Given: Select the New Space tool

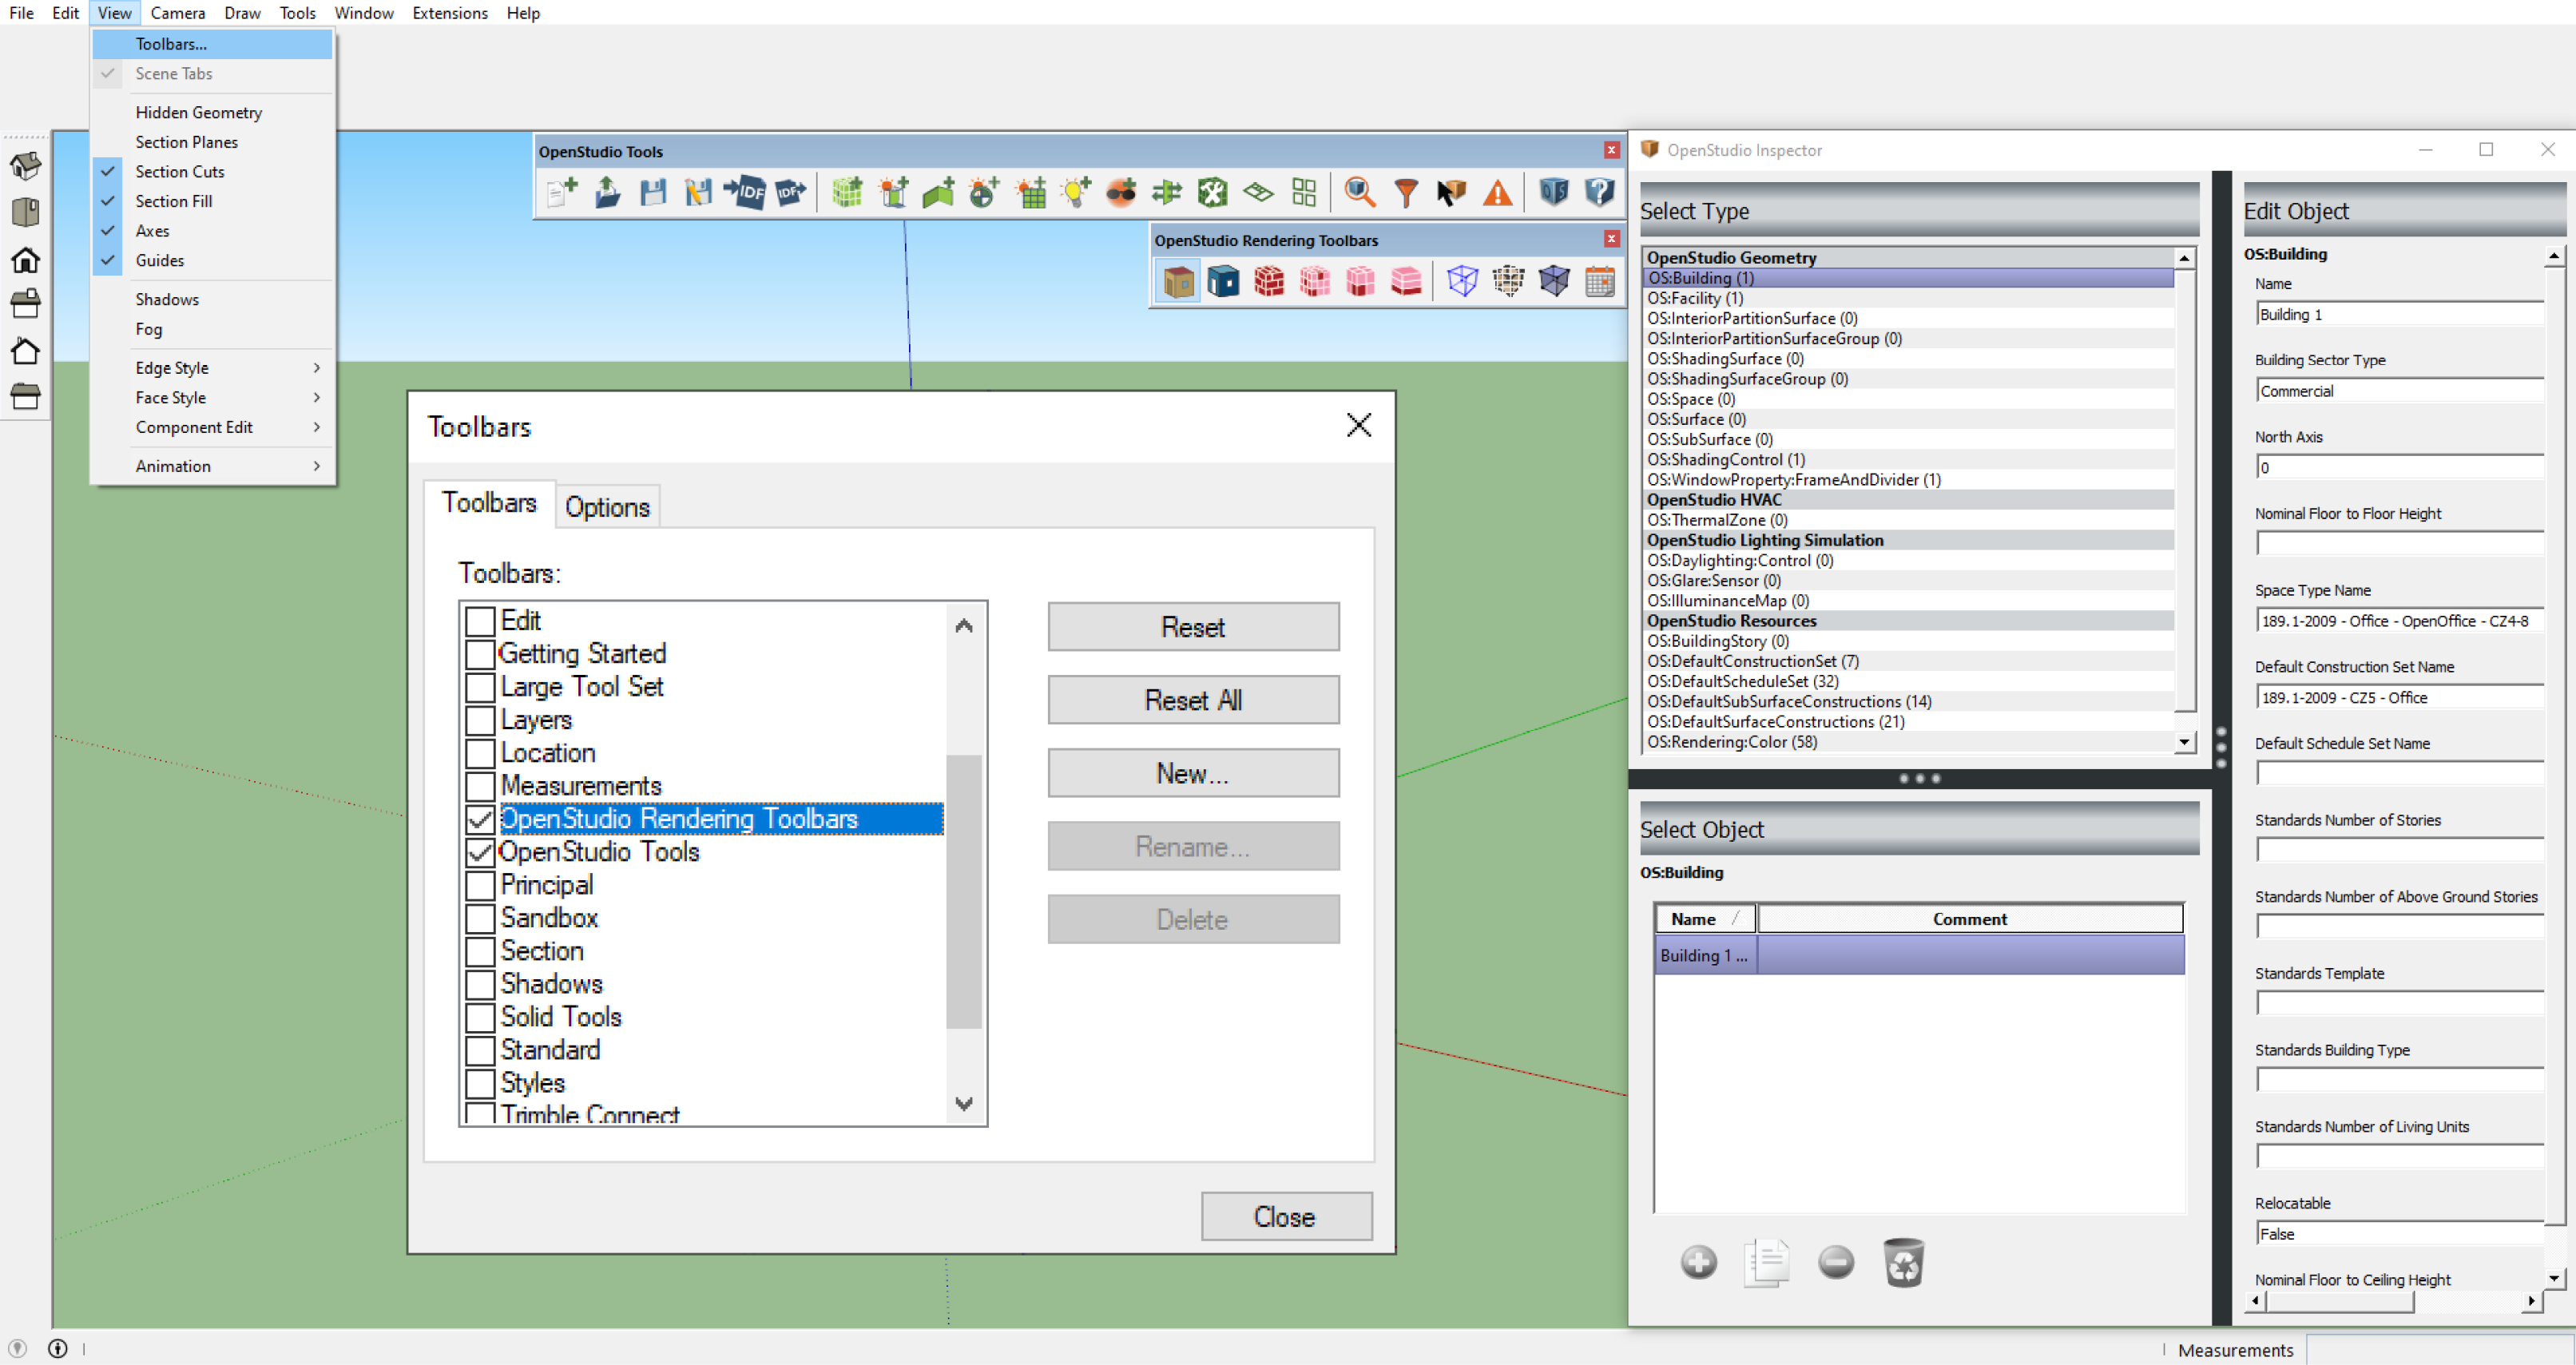Looking at the screenshot, I should point(846,192).
